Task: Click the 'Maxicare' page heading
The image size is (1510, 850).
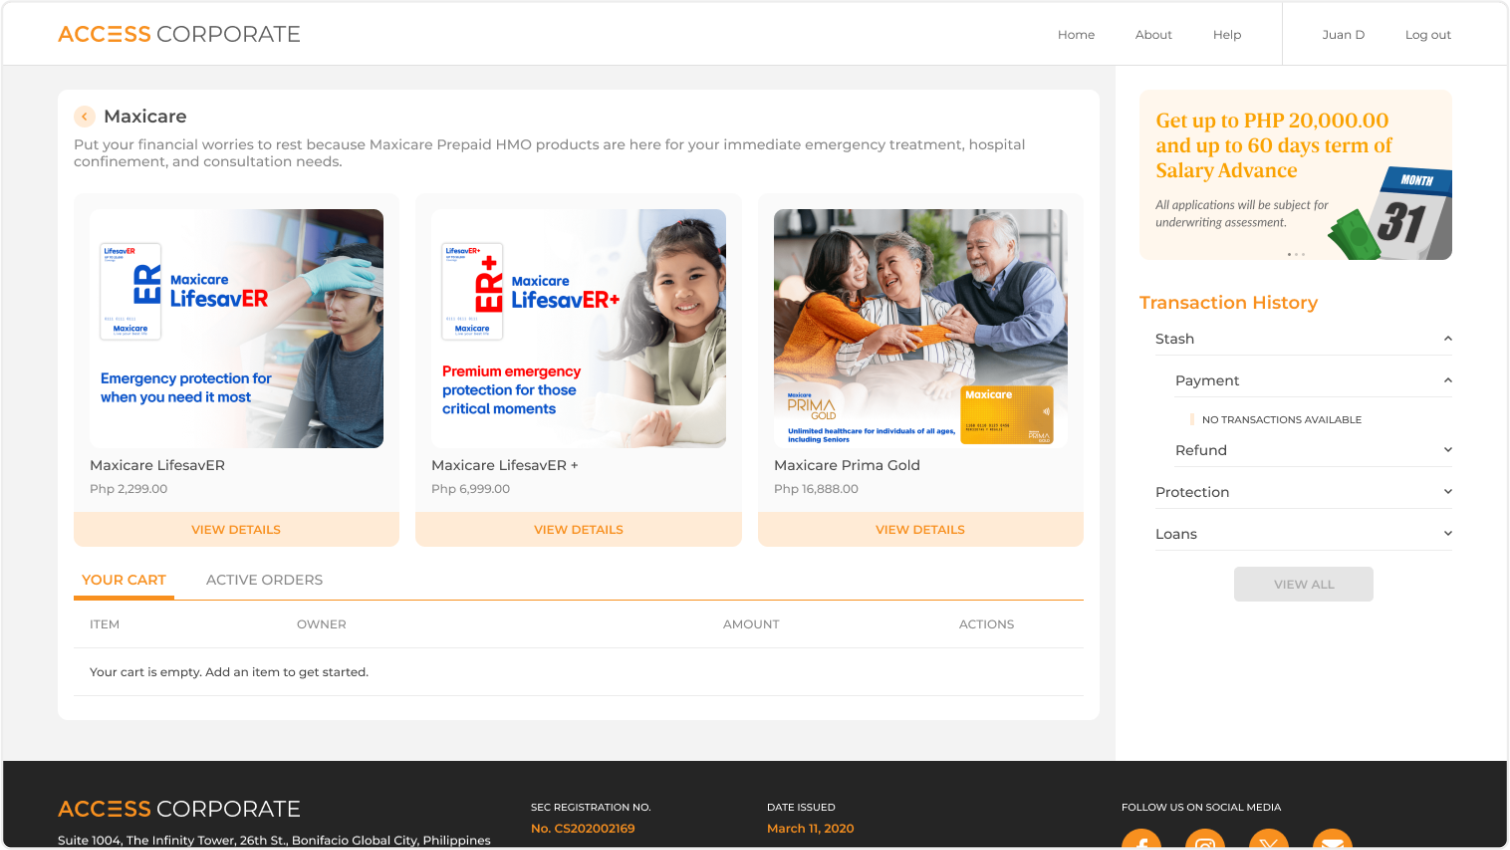Action: click(145, 117)
